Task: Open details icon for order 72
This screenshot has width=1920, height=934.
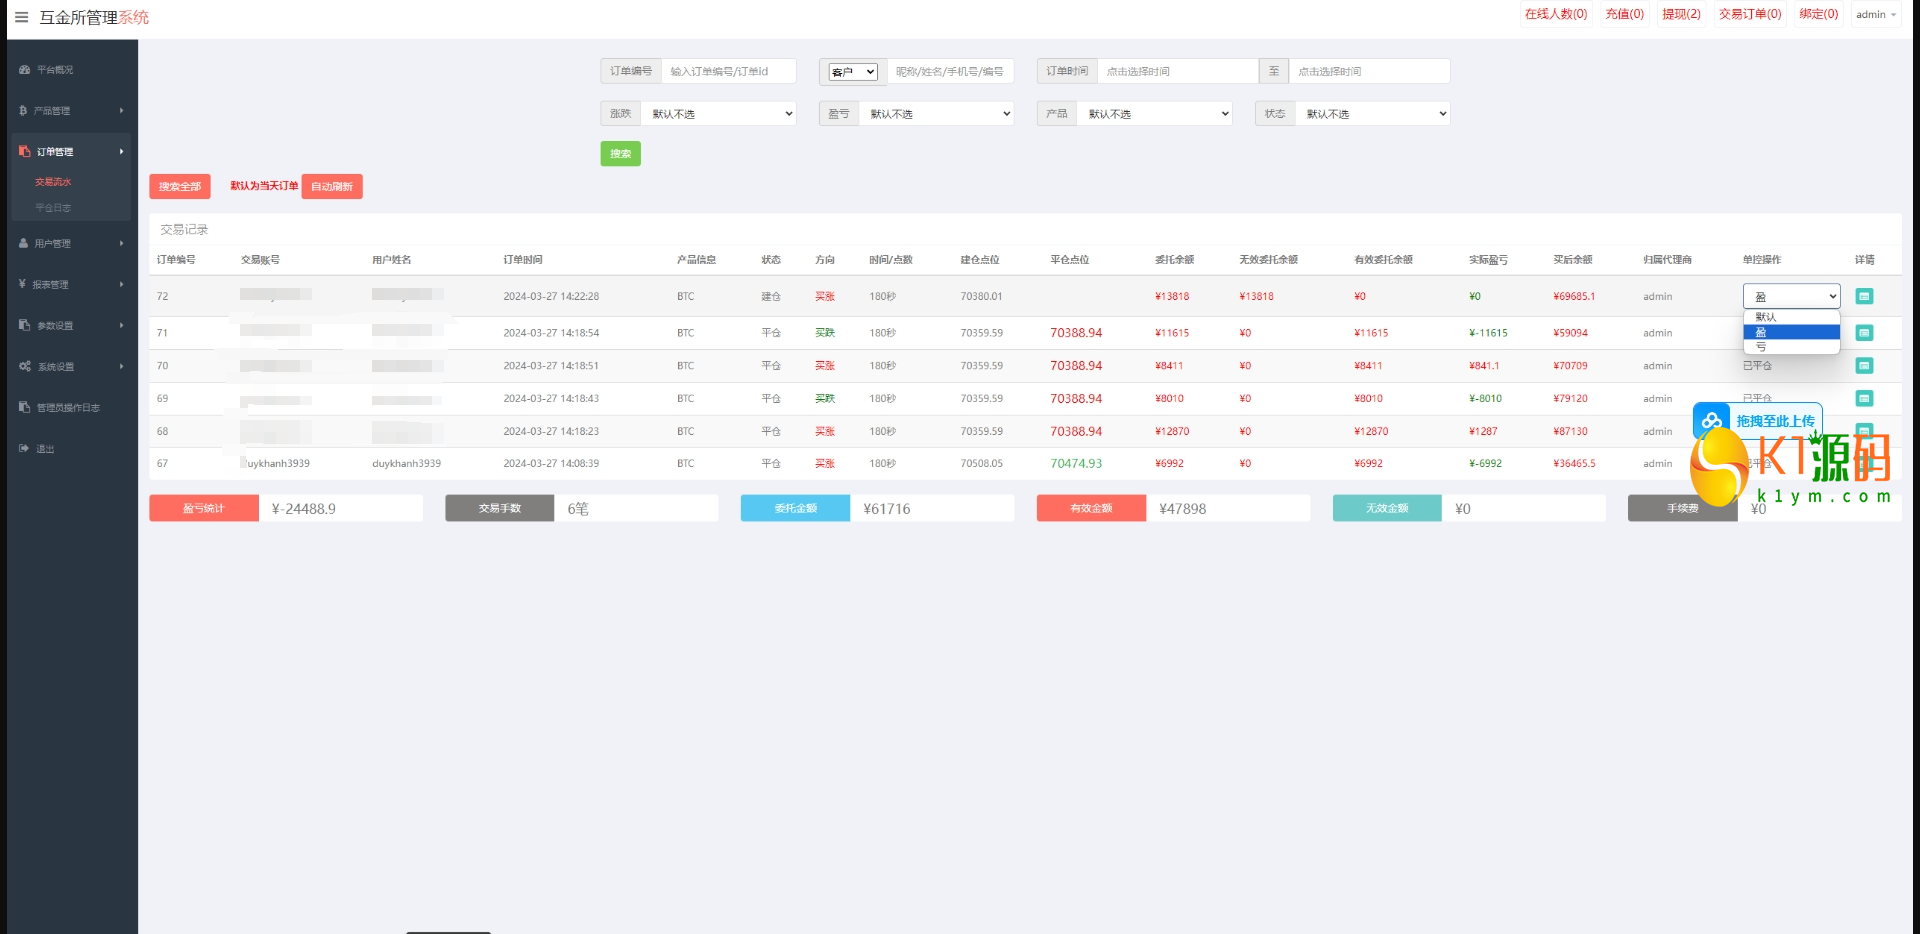Action: click(x=1864, y=296)
